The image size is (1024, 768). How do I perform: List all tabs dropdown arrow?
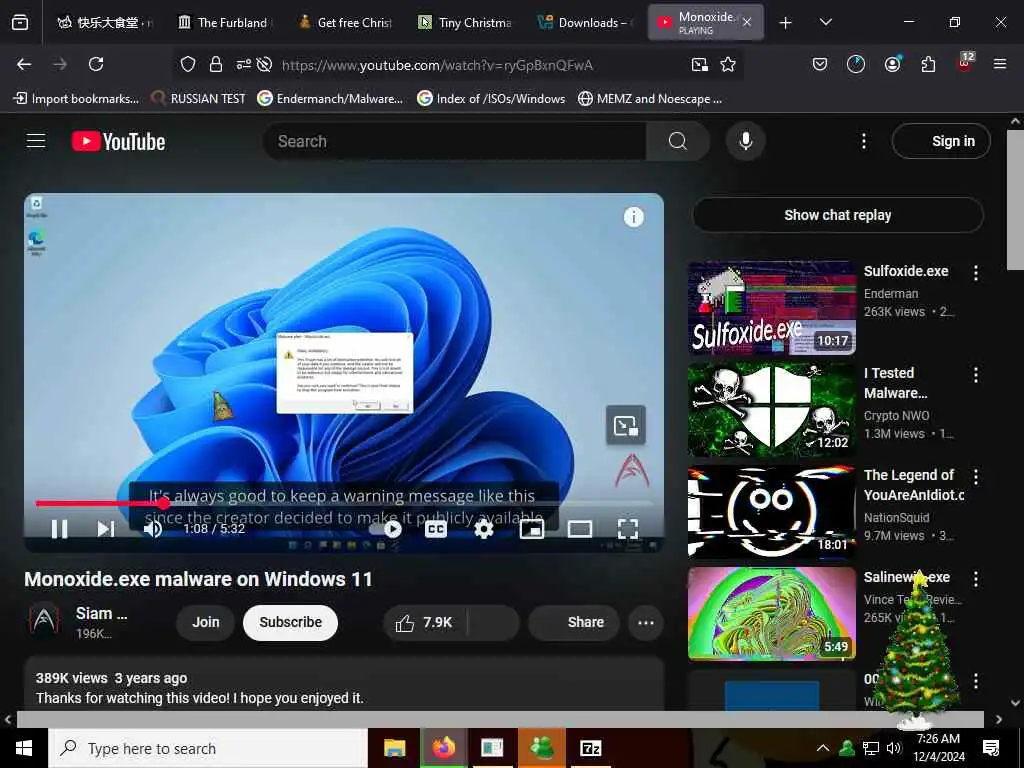tap(825, 23)
